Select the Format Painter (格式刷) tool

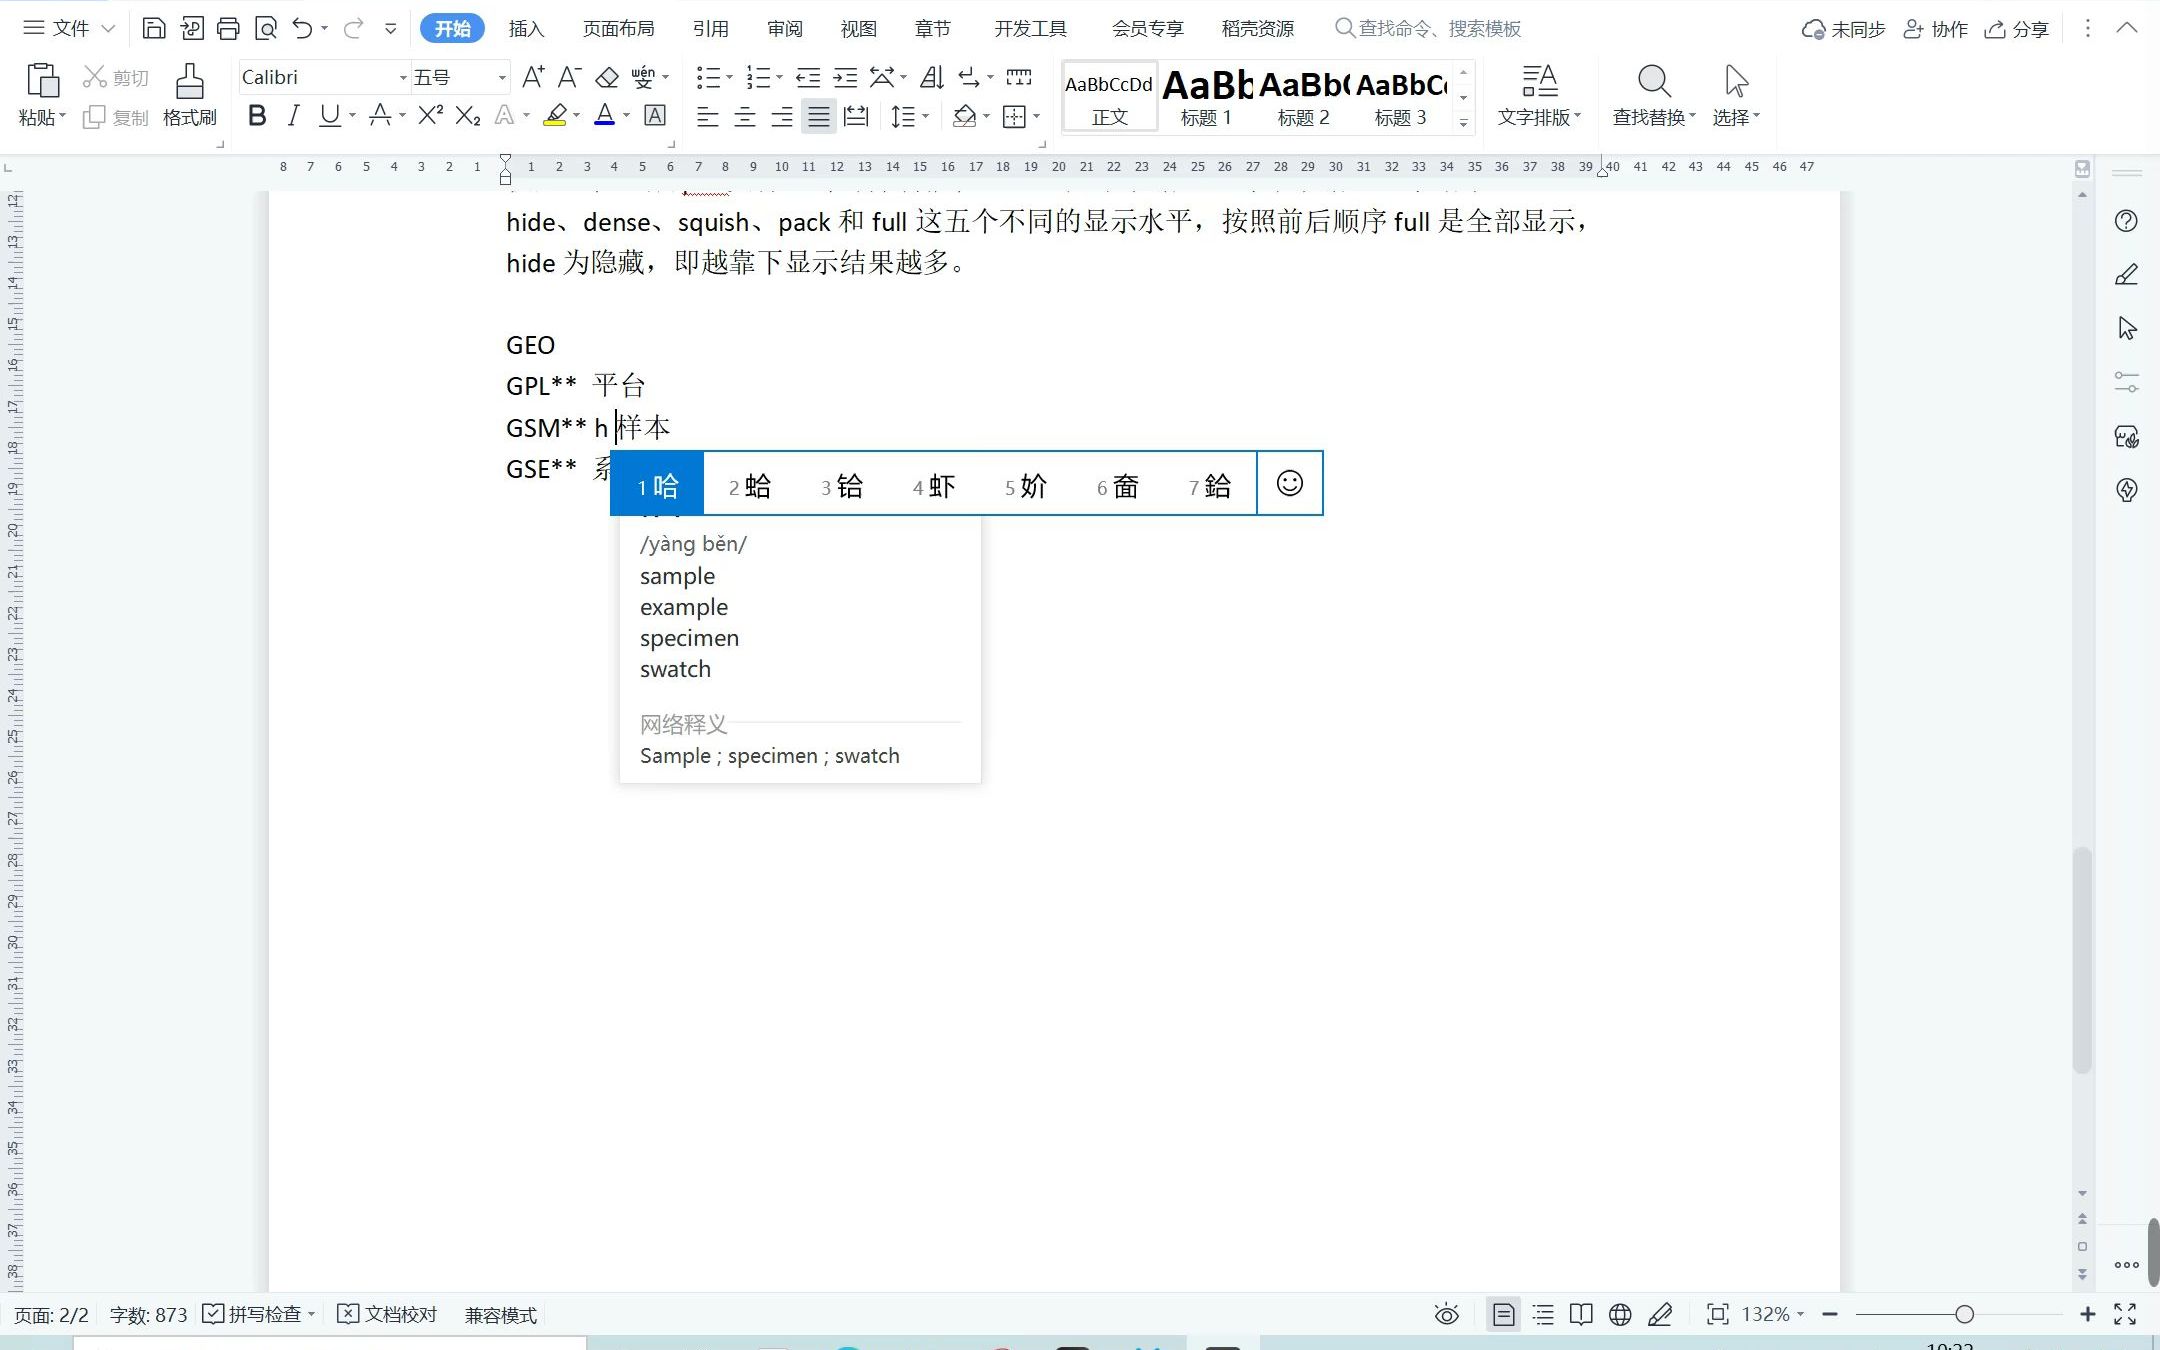point(189,96)
